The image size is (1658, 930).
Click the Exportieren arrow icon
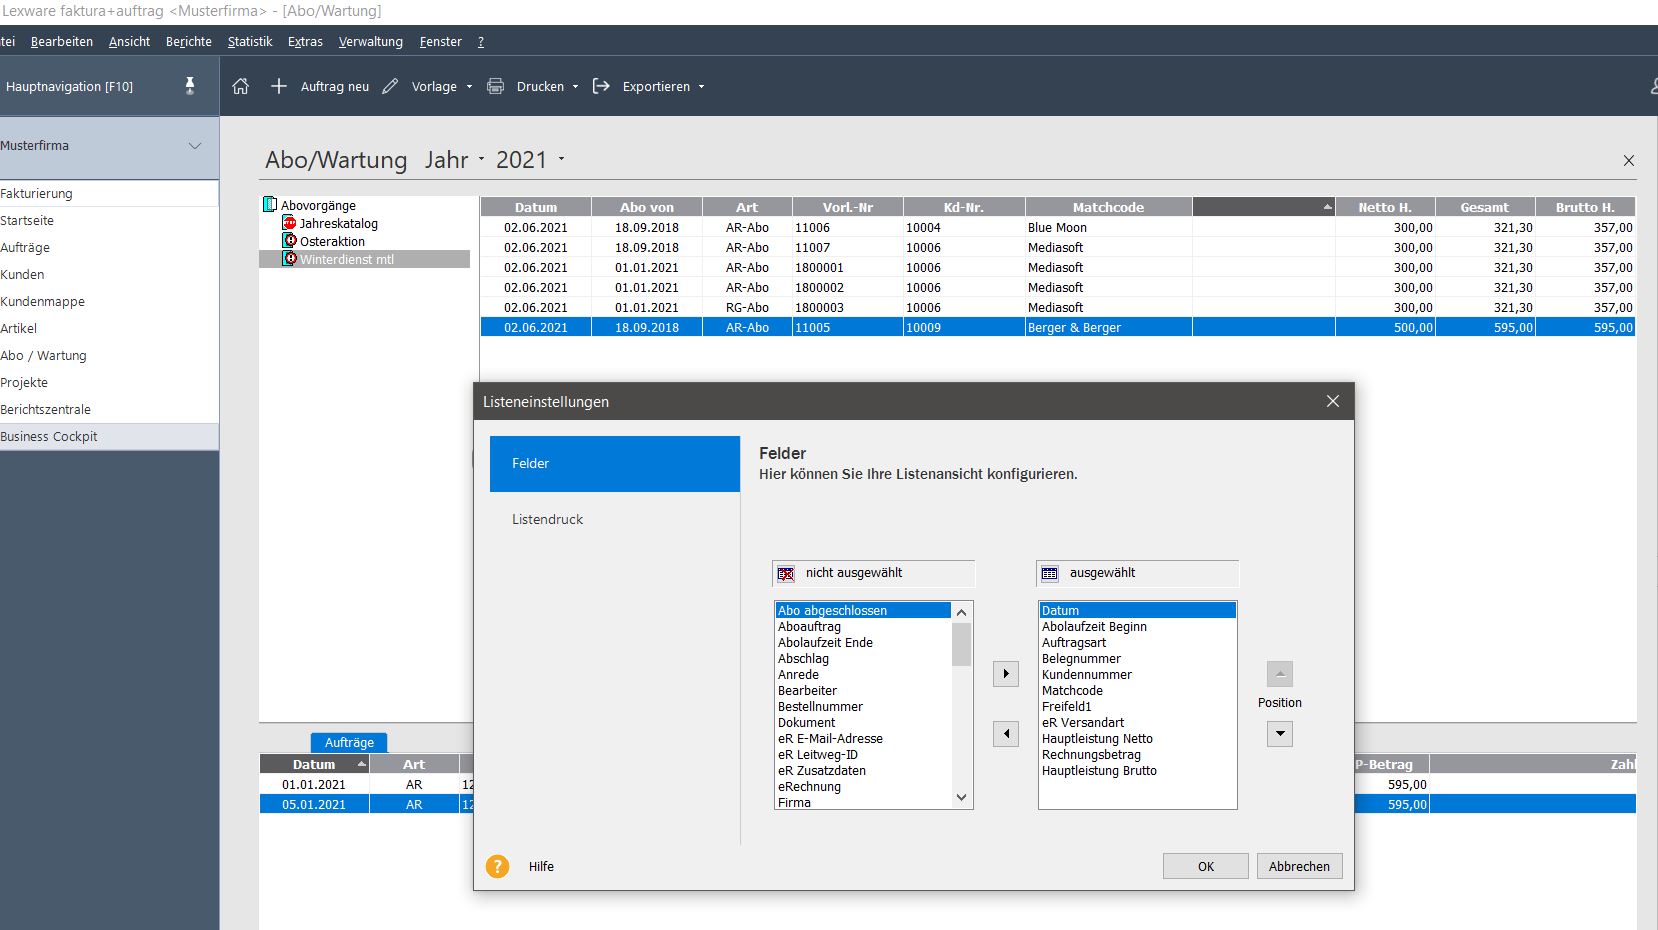(601, 86)
